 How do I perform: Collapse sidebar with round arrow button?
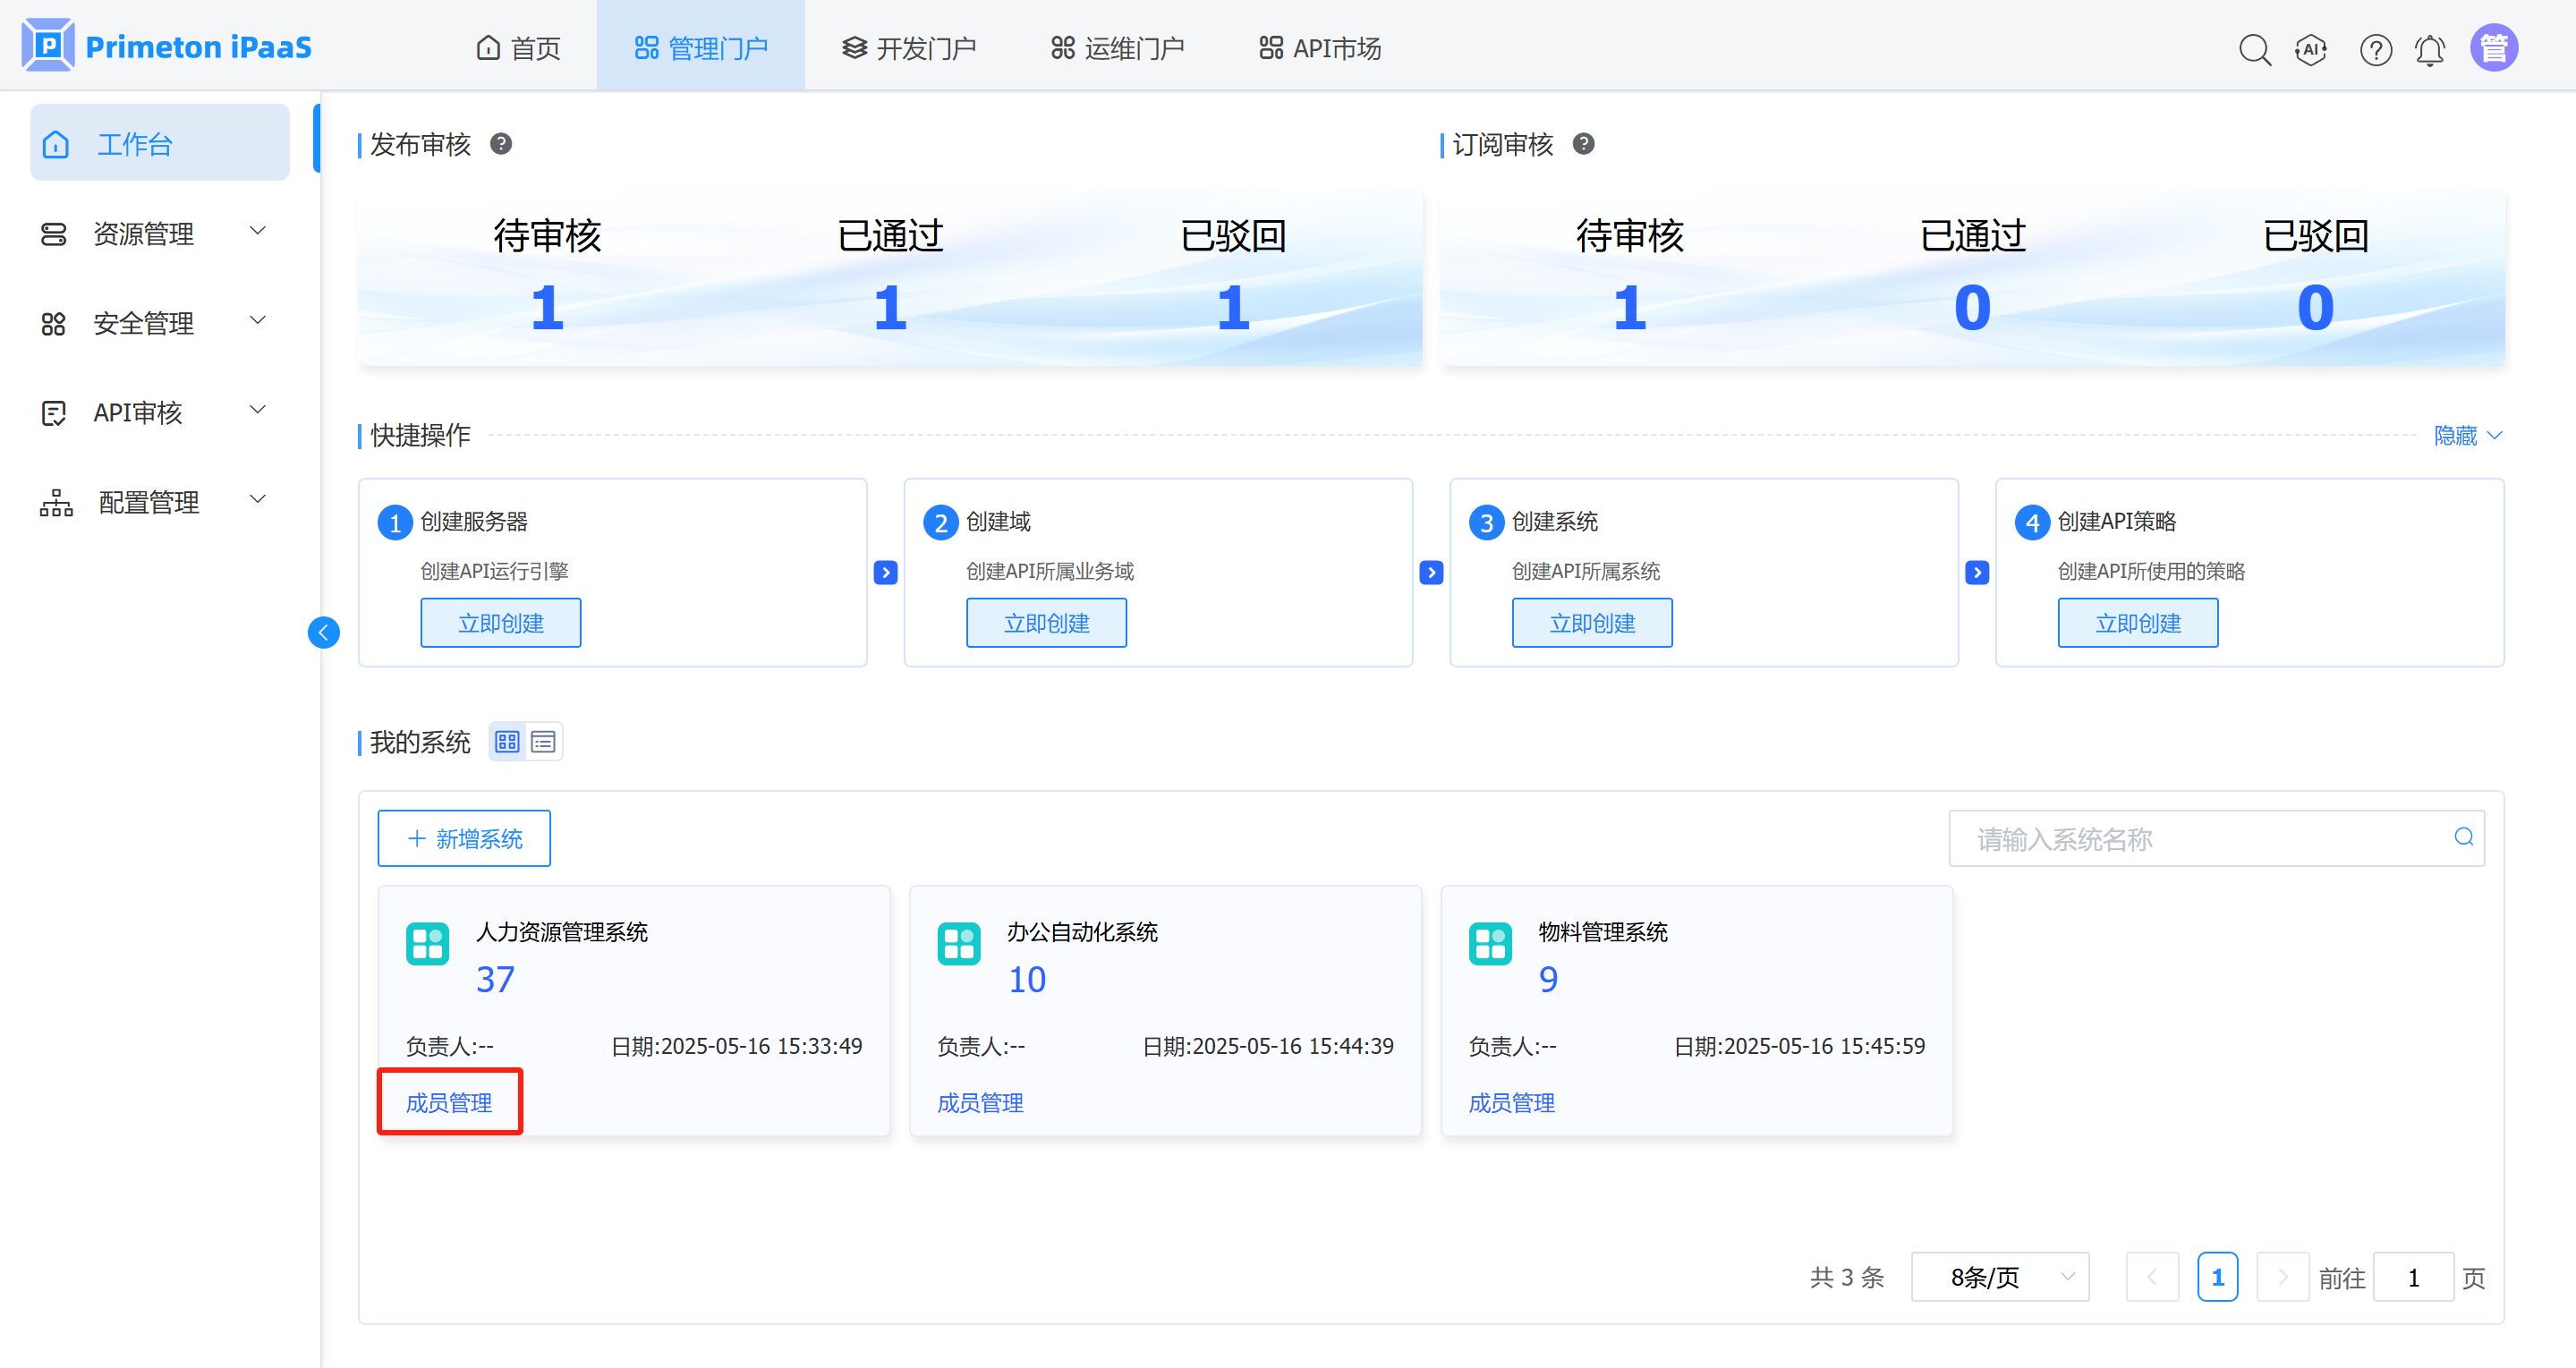tap(323, 632)
